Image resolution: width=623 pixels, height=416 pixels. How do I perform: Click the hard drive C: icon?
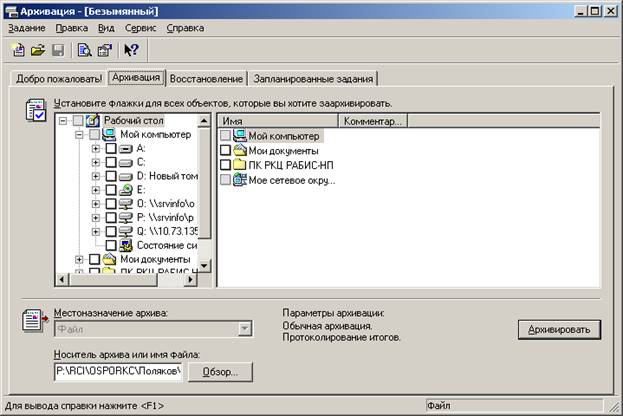126,163
